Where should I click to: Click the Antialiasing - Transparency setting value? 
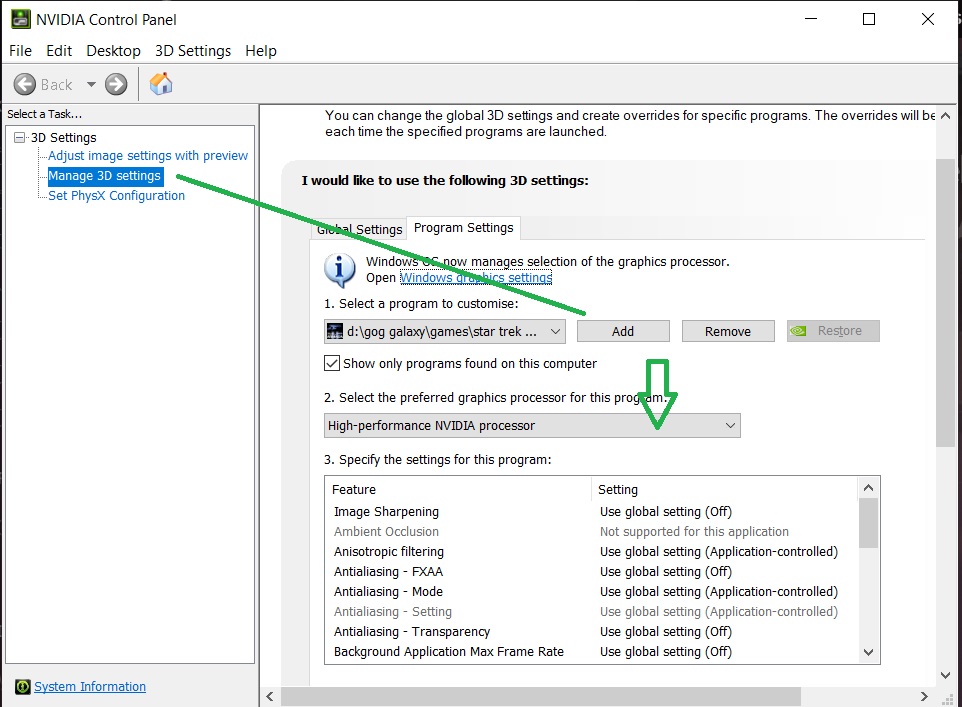point(666,632)
